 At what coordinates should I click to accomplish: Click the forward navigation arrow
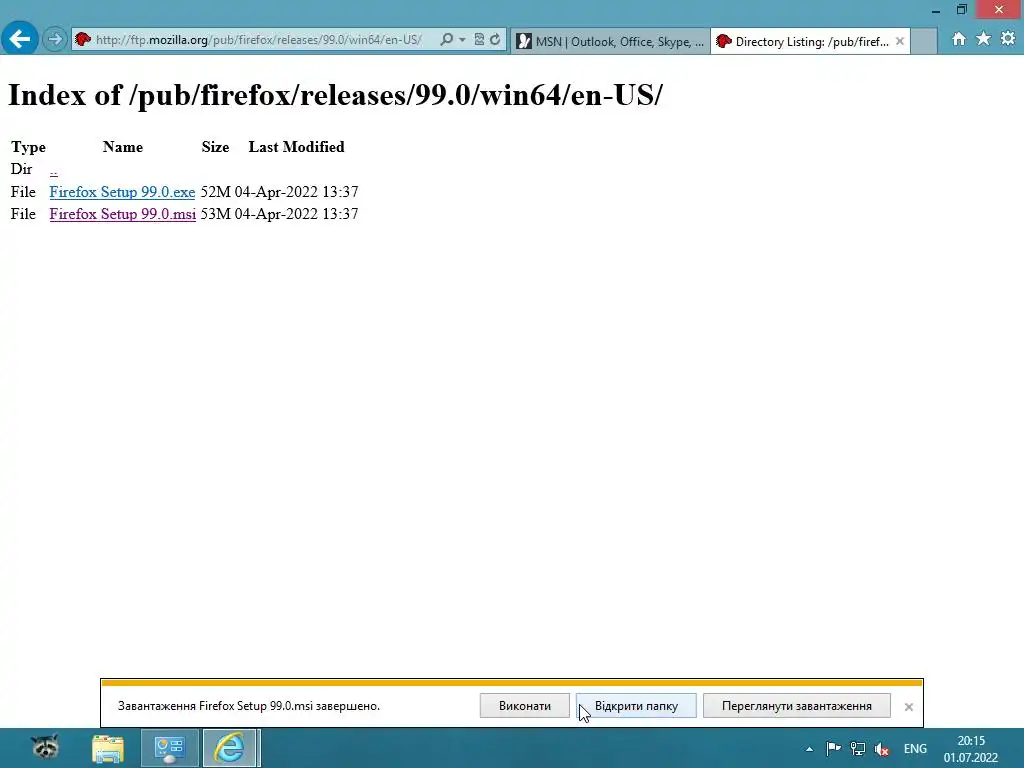[x=55, y=39]
